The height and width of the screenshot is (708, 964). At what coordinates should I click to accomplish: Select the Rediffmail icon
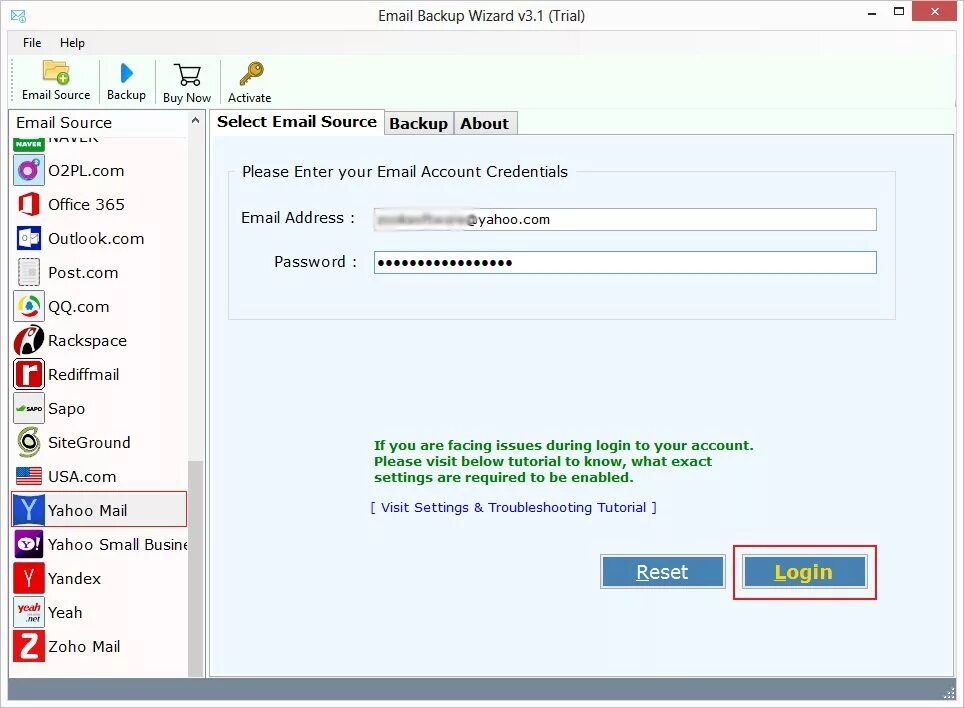[x=29, y=374]
